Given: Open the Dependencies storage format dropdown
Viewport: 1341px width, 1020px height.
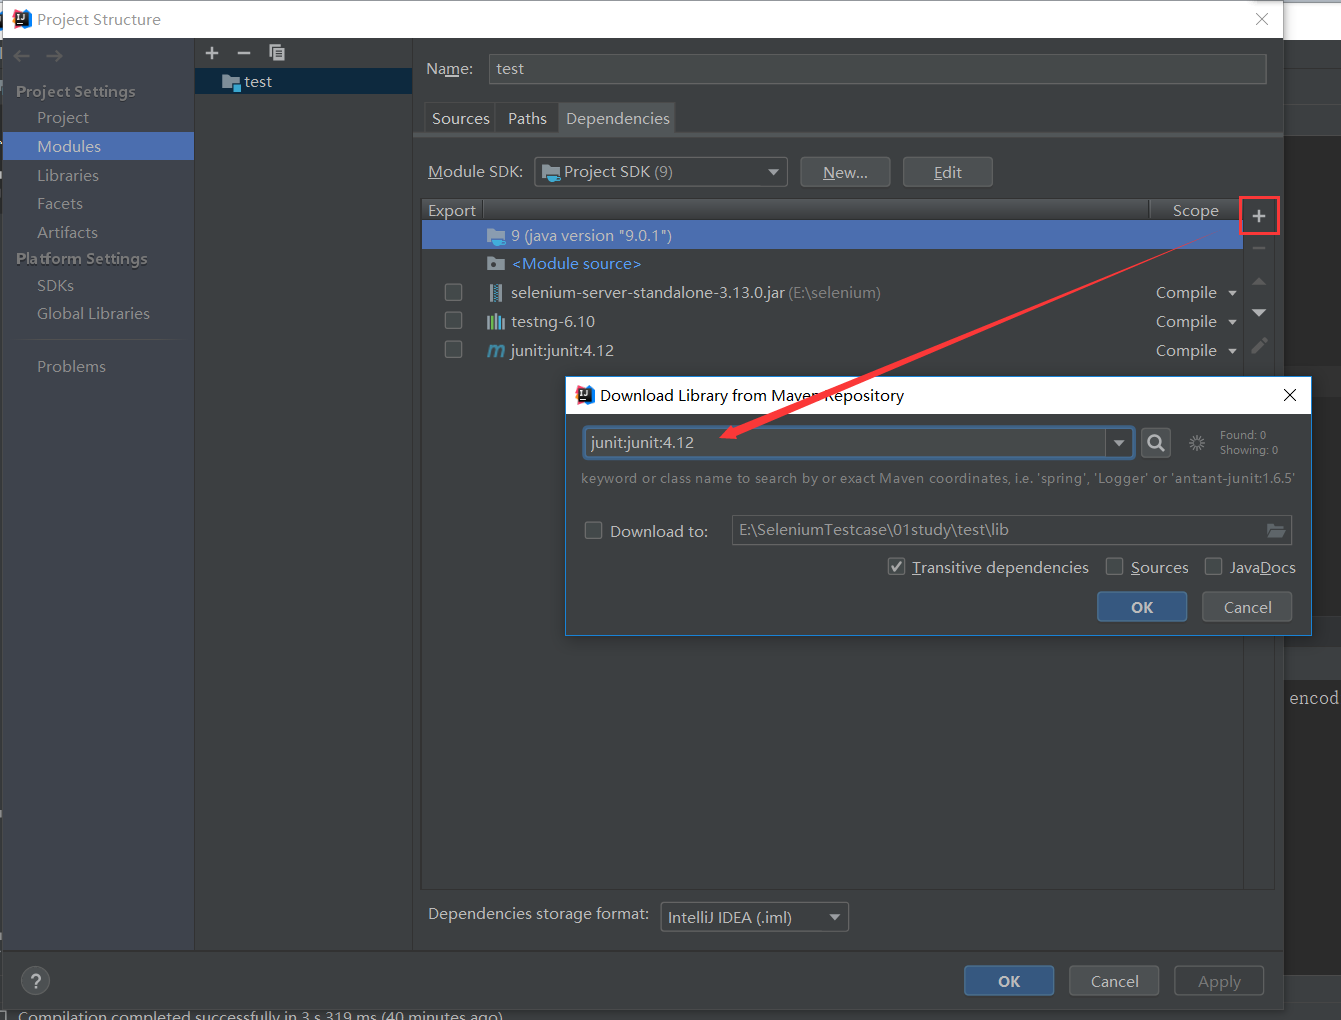Looking at the screenshot, I should pyautogui.click(x=754, y=917).
